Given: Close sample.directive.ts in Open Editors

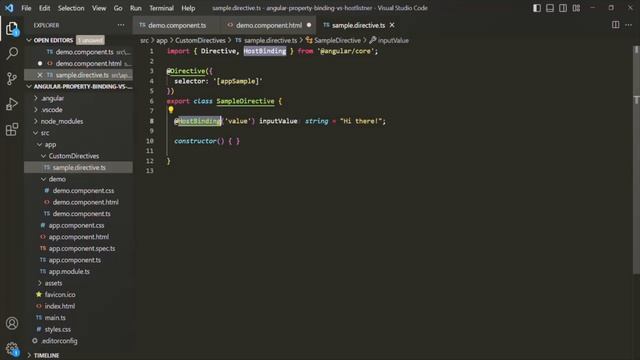Looking at the screenshot, I should pos(40,75).
